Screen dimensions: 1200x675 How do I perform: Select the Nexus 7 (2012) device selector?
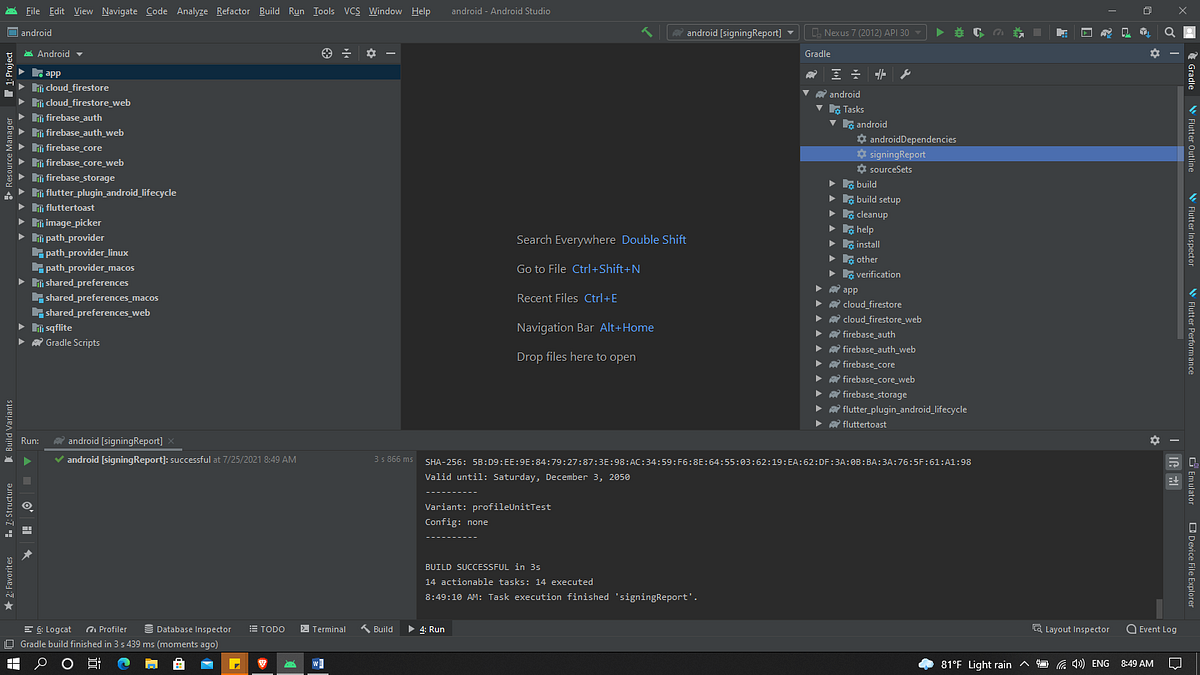click(865, 32)
